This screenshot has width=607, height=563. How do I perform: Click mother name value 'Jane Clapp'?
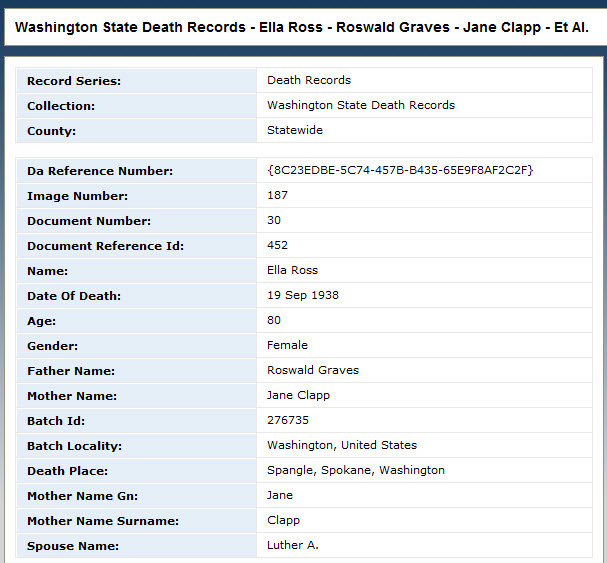(x=298, y=396)
